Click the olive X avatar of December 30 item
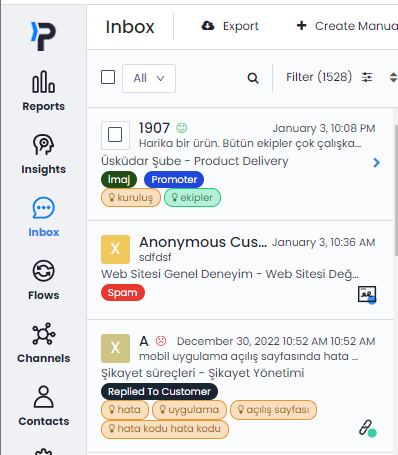 coord(115,348)
